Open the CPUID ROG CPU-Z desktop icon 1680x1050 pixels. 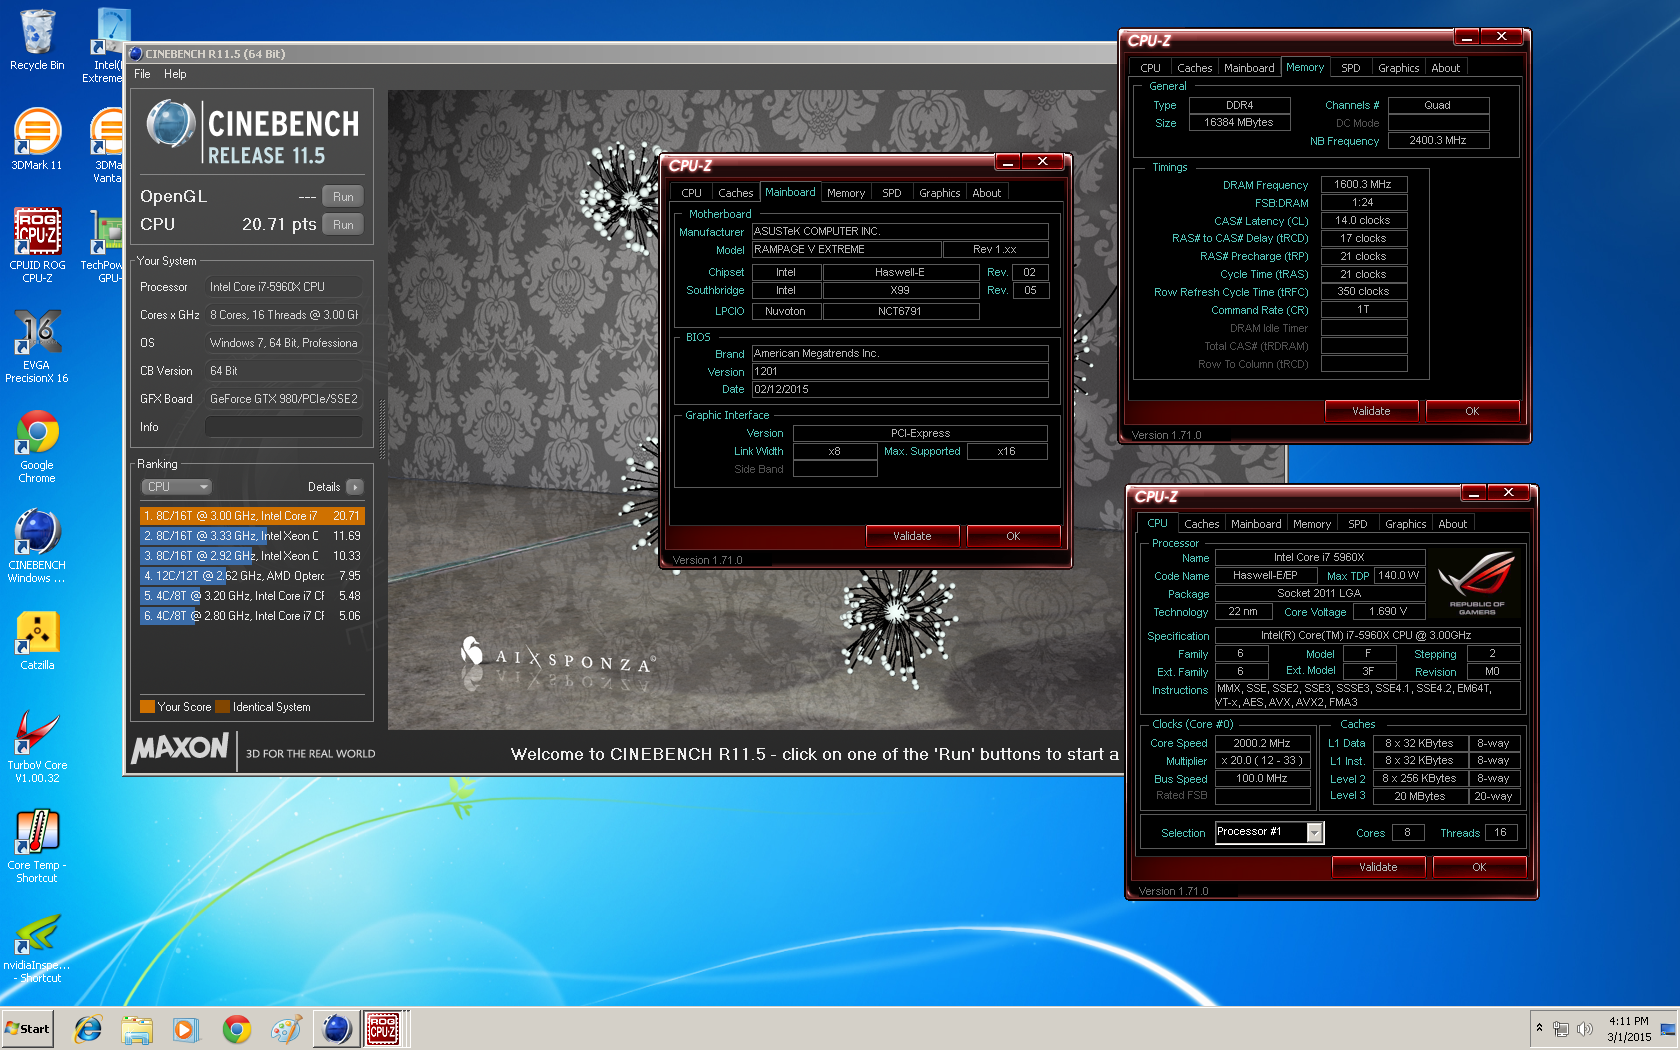click(37, 245)
